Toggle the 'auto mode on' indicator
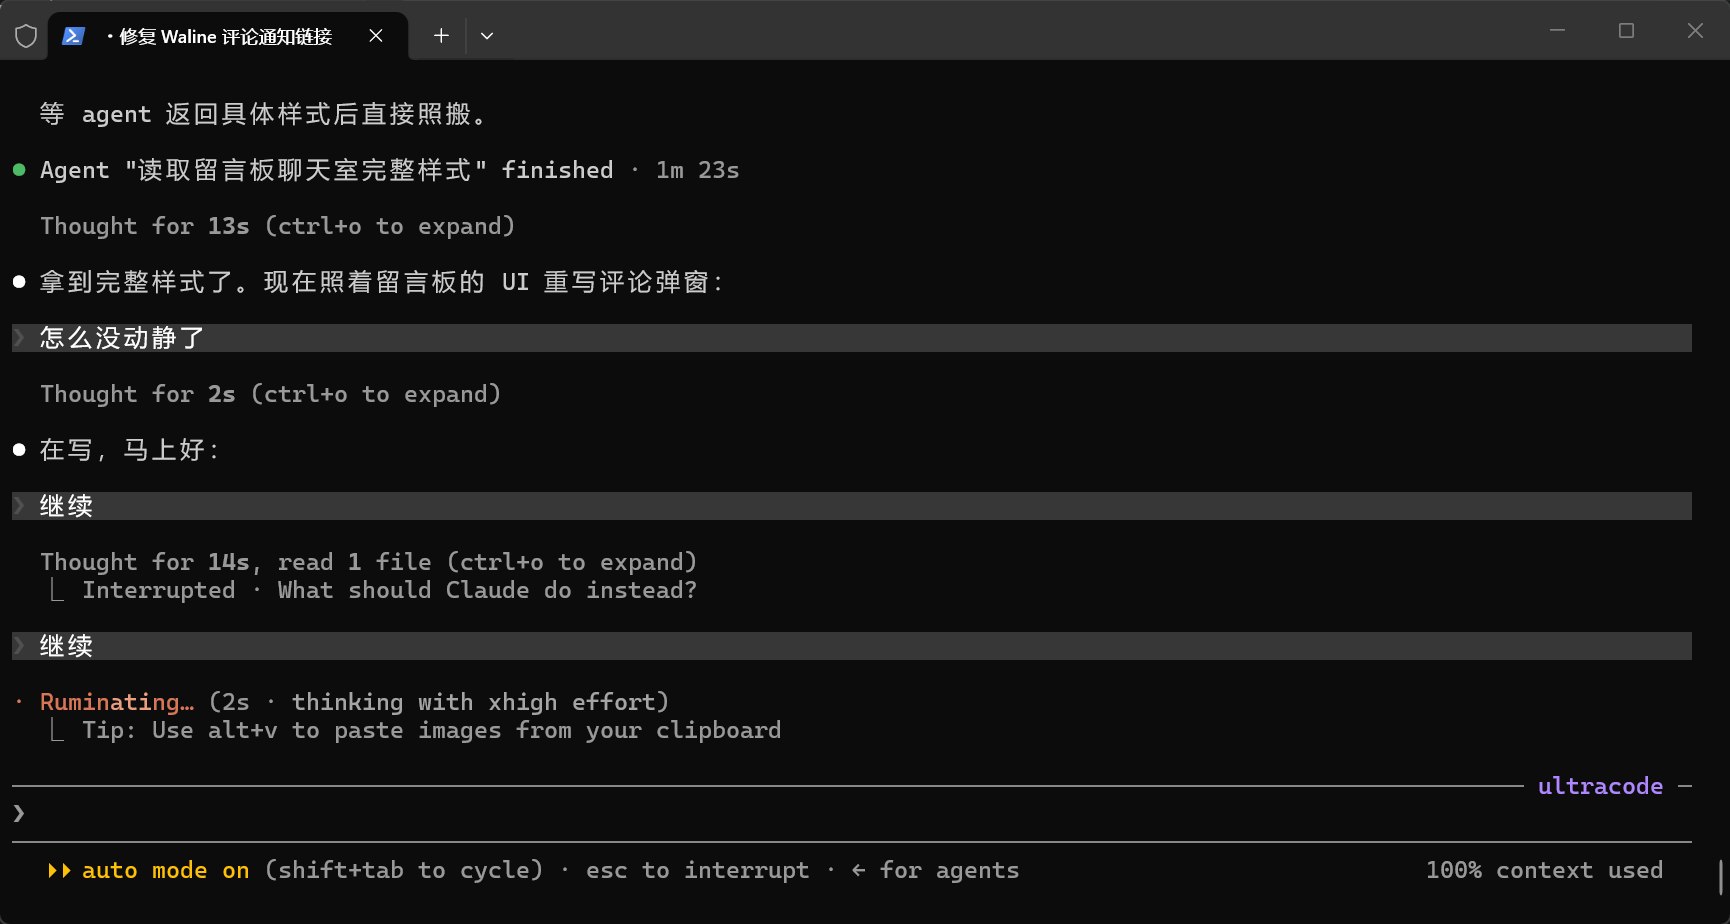 tap(165, 870)
